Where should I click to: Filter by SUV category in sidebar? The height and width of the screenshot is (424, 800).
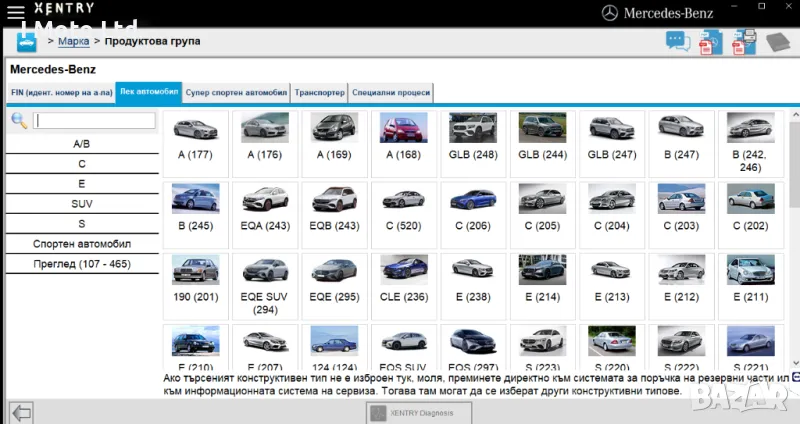coord(82,204)
